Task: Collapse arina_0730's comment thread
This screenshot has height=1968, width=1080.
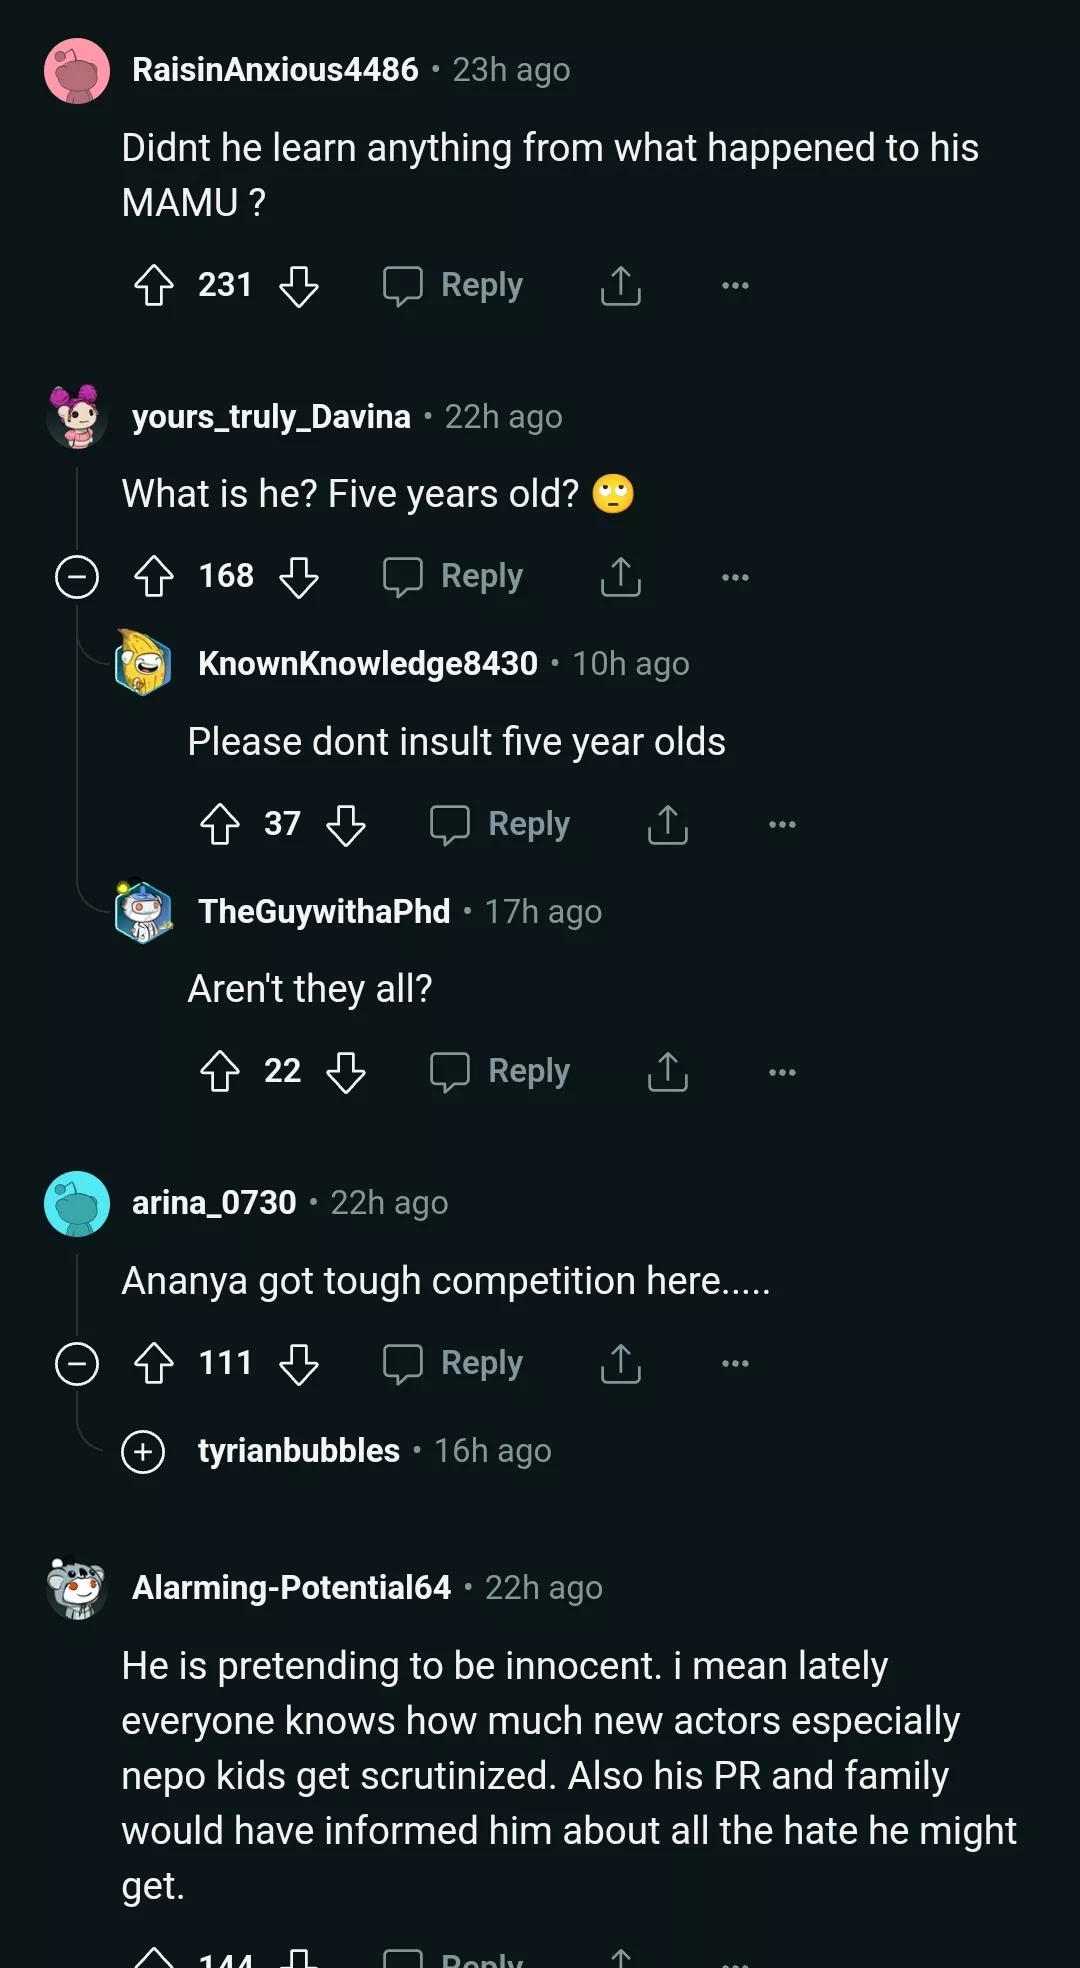Action: pyautogui.click(x=77, y=1364)
